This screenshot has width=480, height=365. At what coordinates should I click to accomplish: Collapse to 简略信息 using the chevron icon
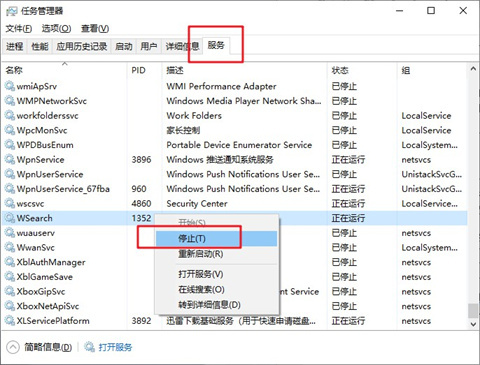(x=13, y=347)
